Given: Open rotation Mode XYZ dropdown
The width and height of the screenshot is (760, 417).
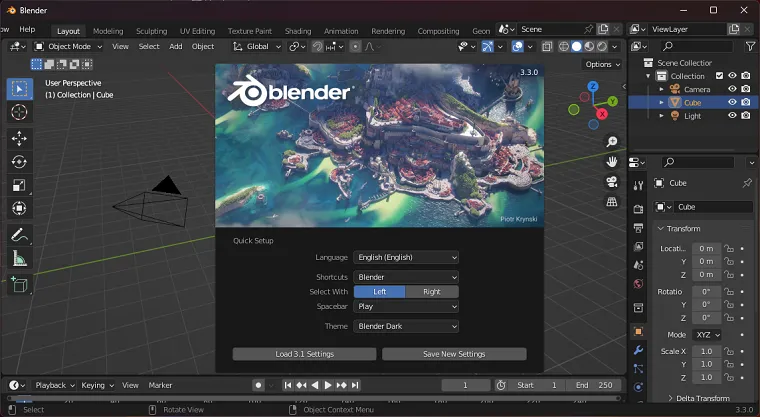Looking at the screenshot, I should (708, 335).
